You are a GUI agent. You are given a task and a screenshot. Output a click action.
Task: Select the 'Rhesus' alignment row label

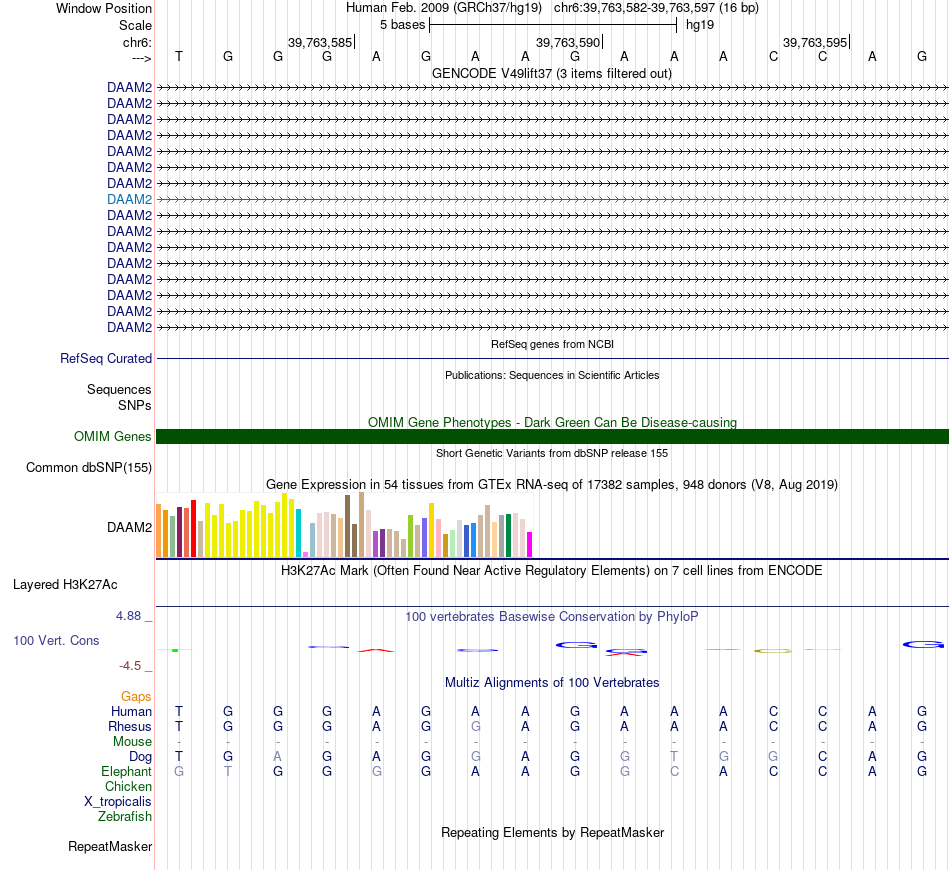point(130,726)
